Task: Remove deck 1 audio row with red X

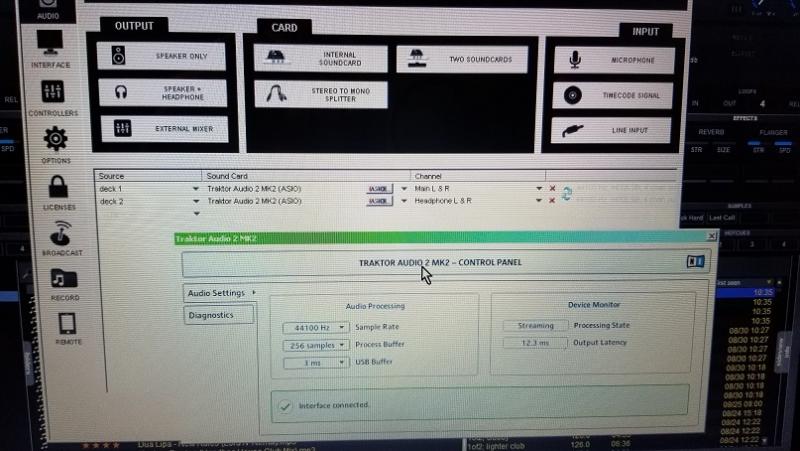Action: [x=552, y=189]
